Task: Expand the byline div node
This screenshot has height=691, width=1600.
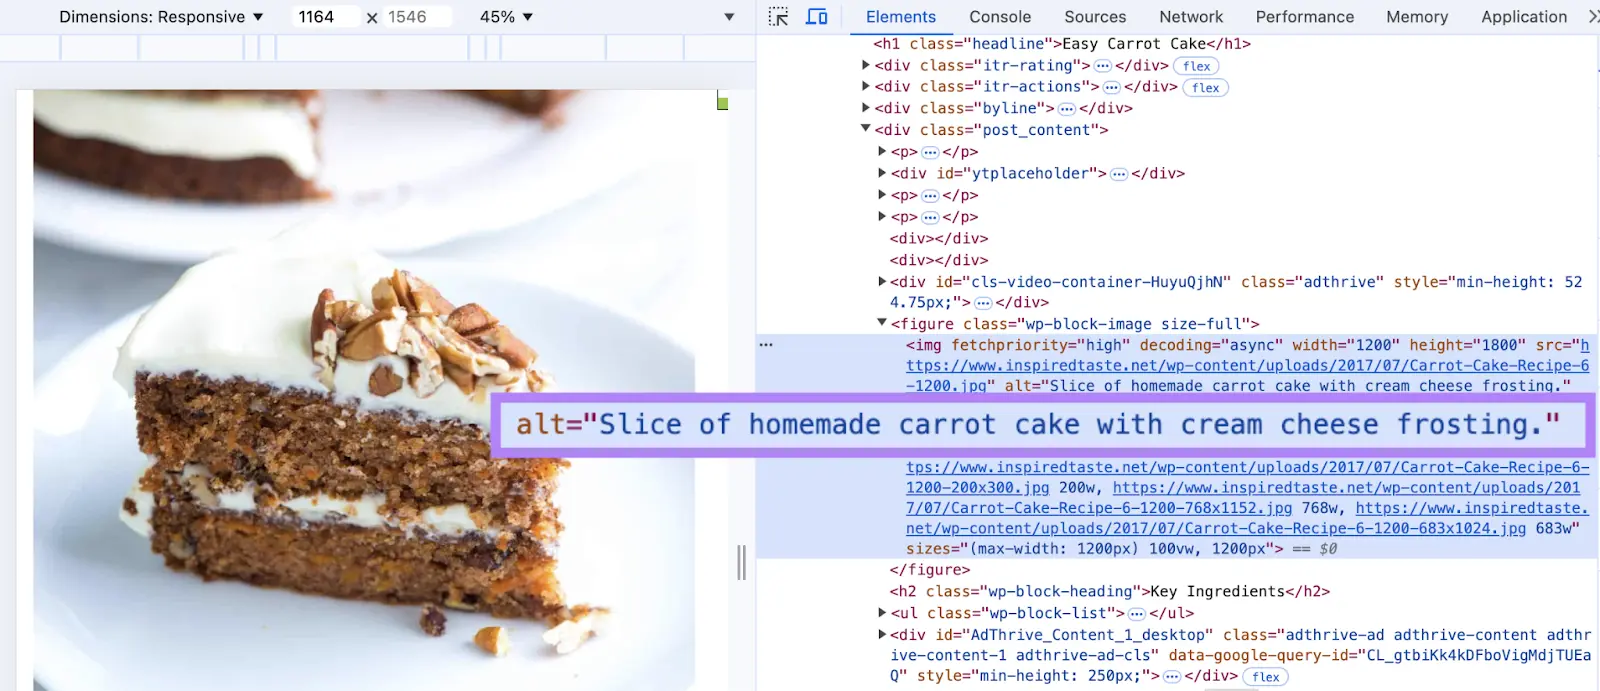Action: tap(866, 108)
